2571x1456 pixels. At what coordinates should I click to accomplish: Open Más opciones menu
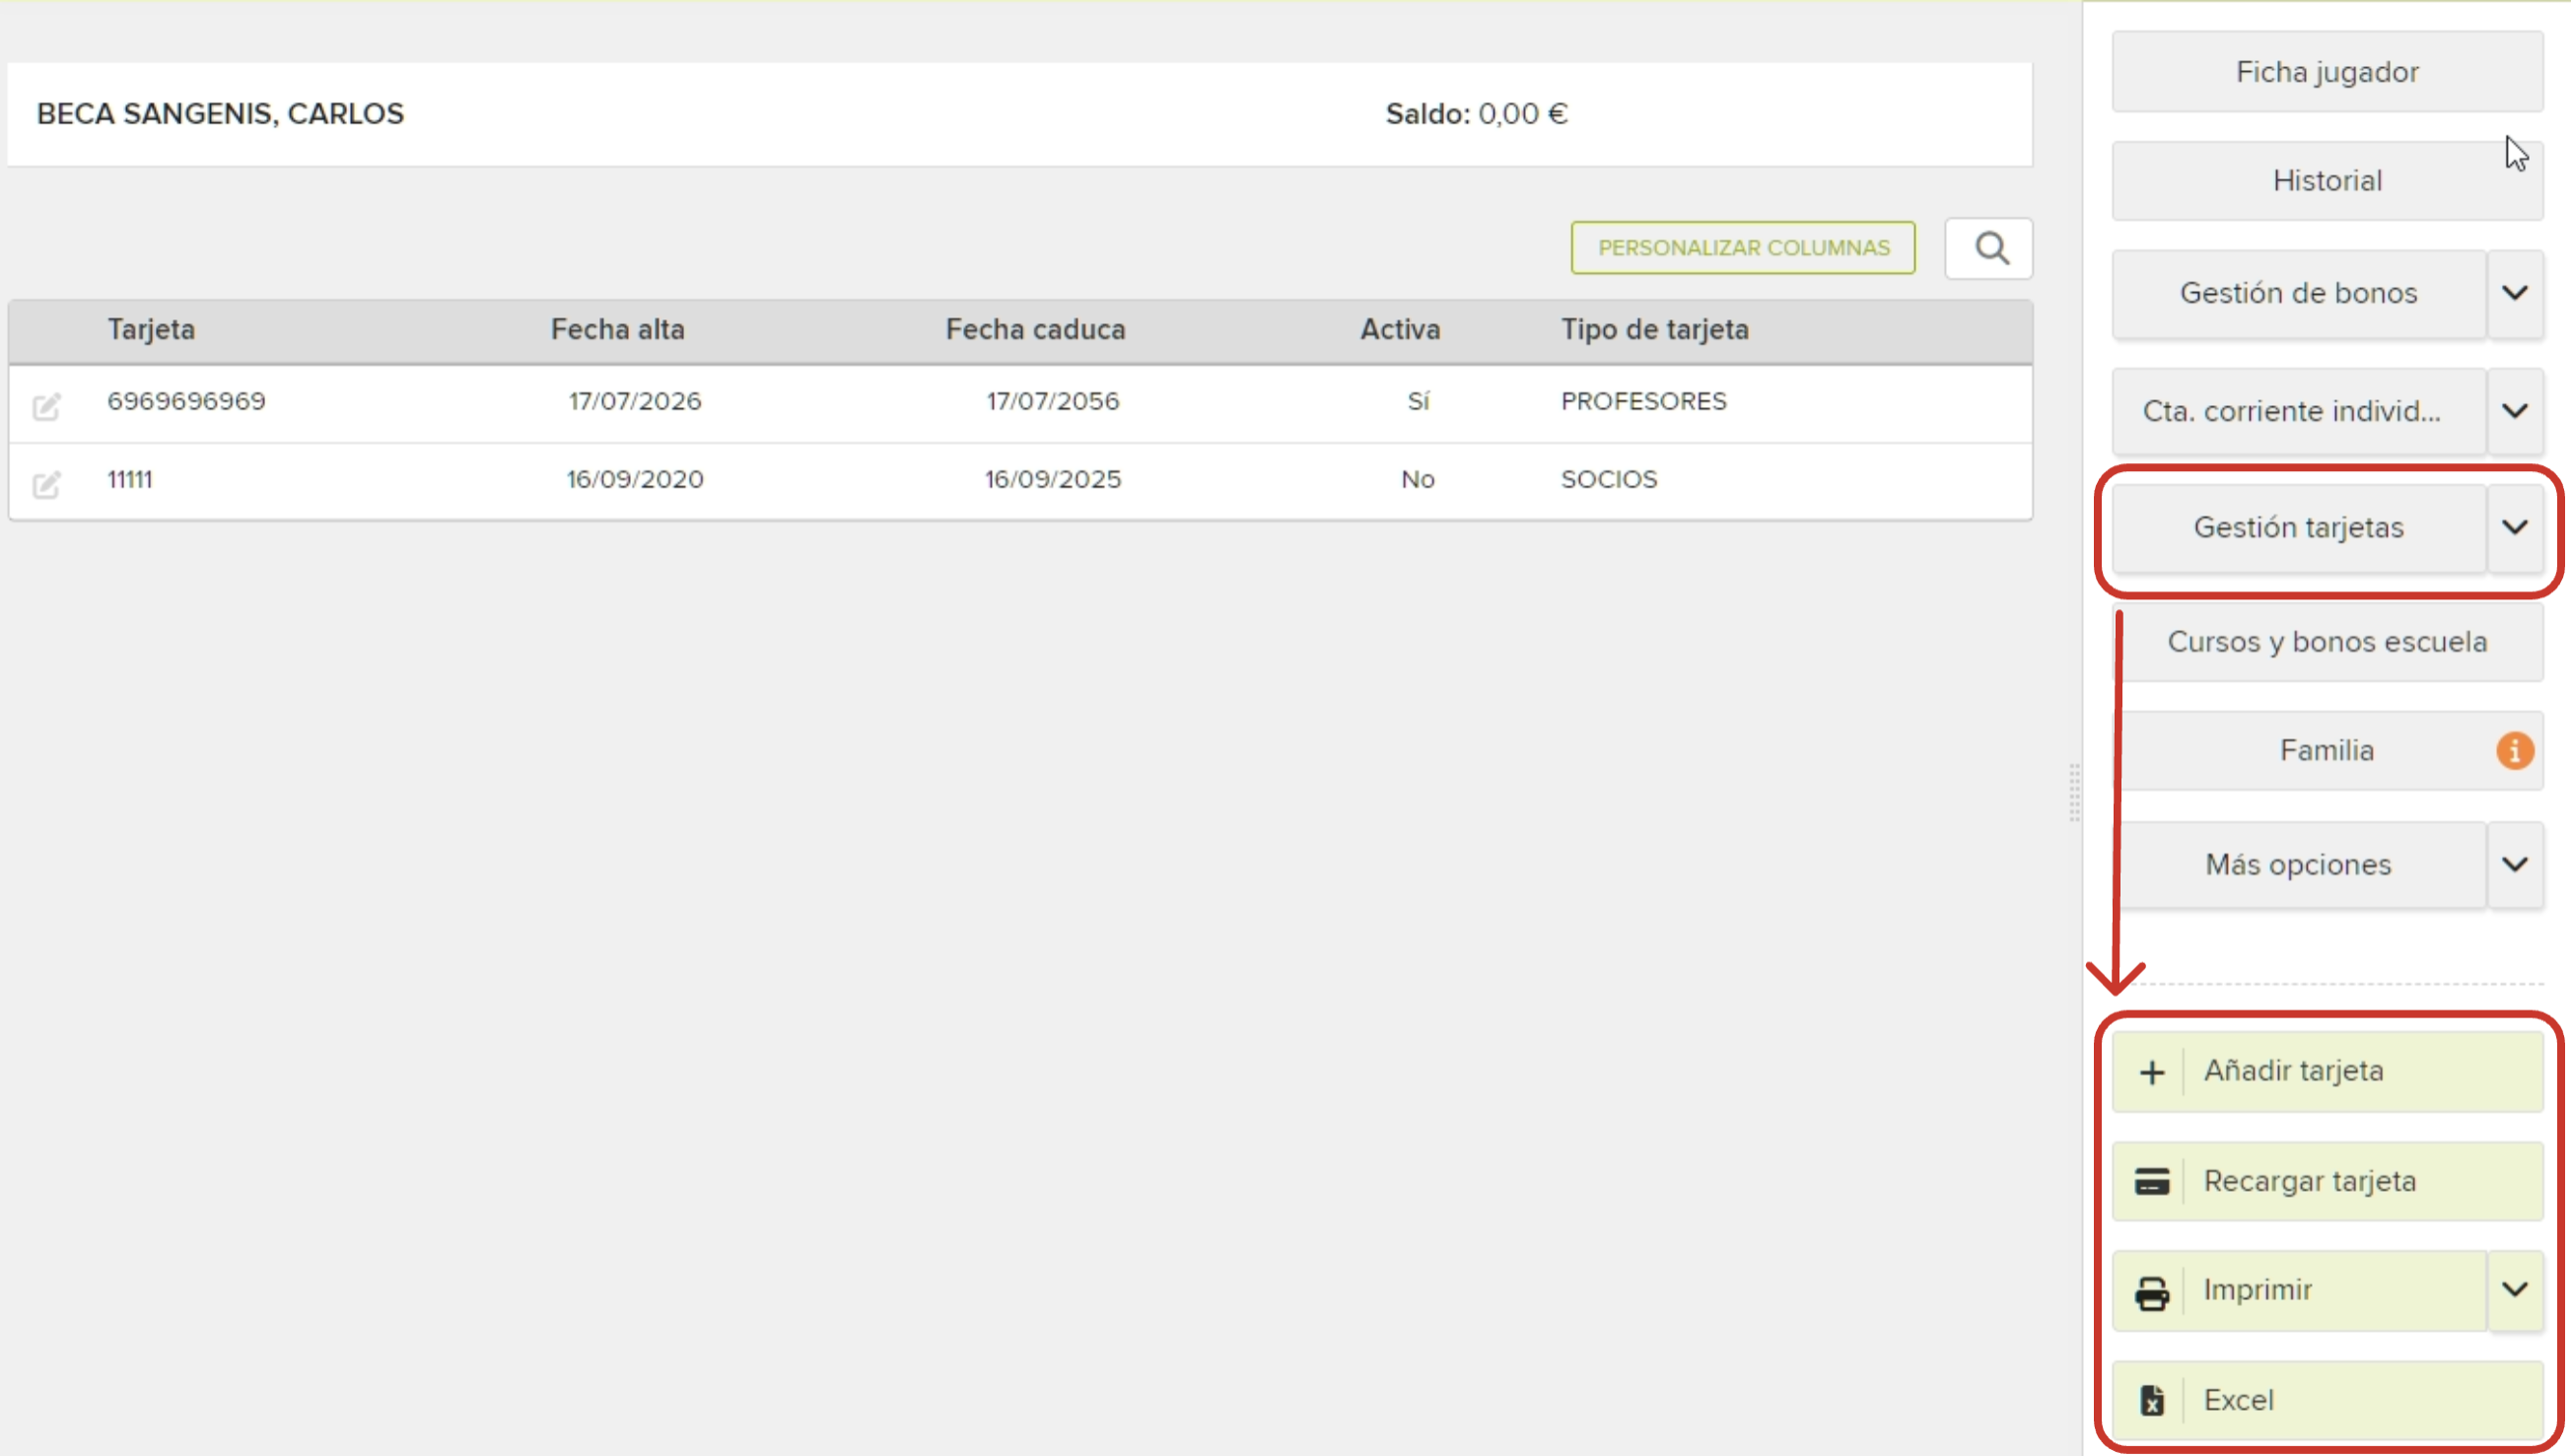coord(2299,865)
